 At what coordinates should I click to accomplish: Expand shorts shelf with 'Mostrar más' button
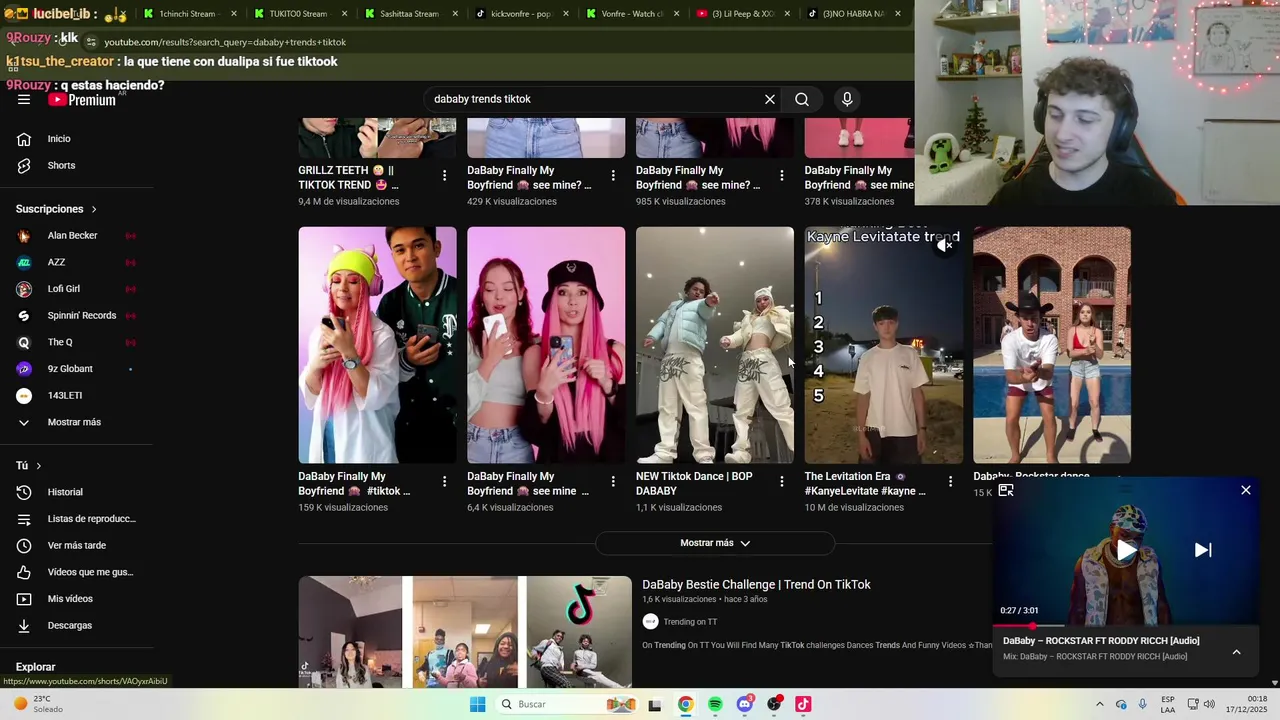(x=715, y=543)
